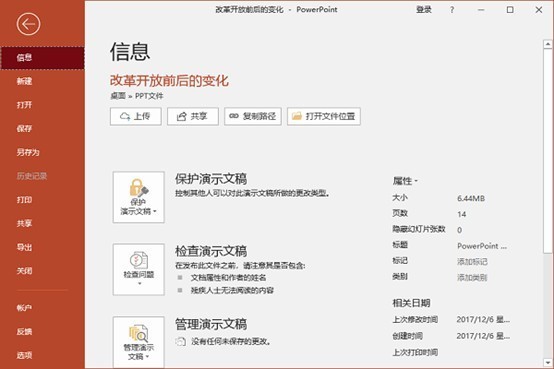Click the scrollbar up arrow
The image size is (554, 369).
pyautogui.click(x=548, y=44)
